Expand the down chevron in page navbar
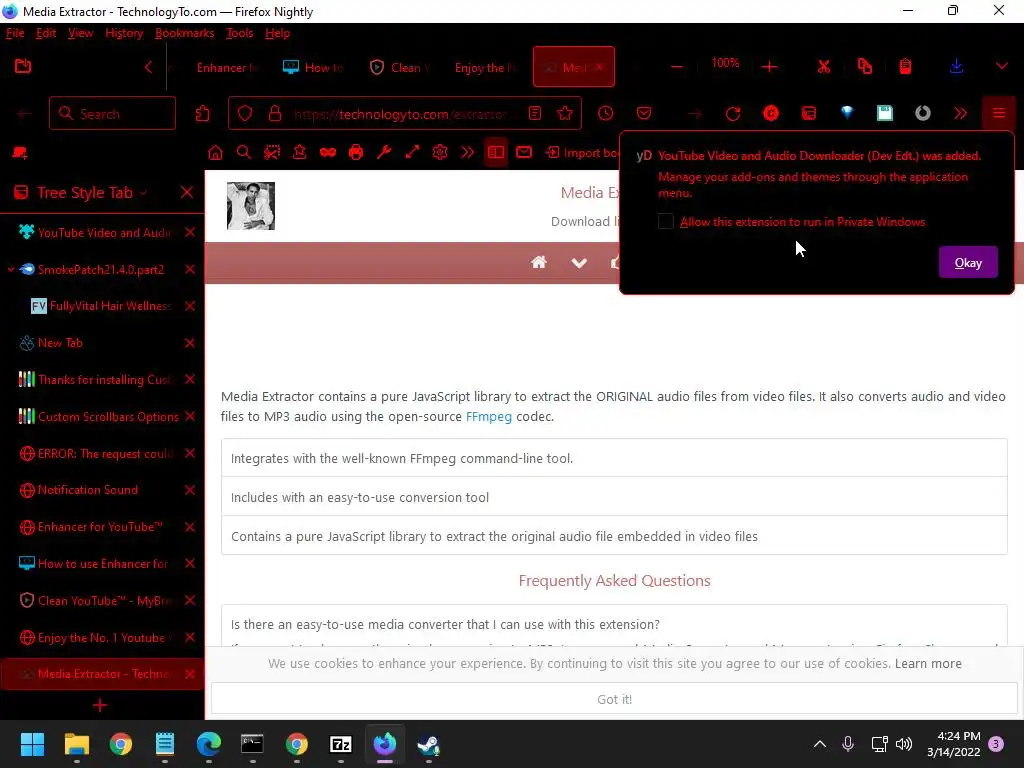This screenshot has height=768, width=1024. pyautogui.click(x=579, y=263)
